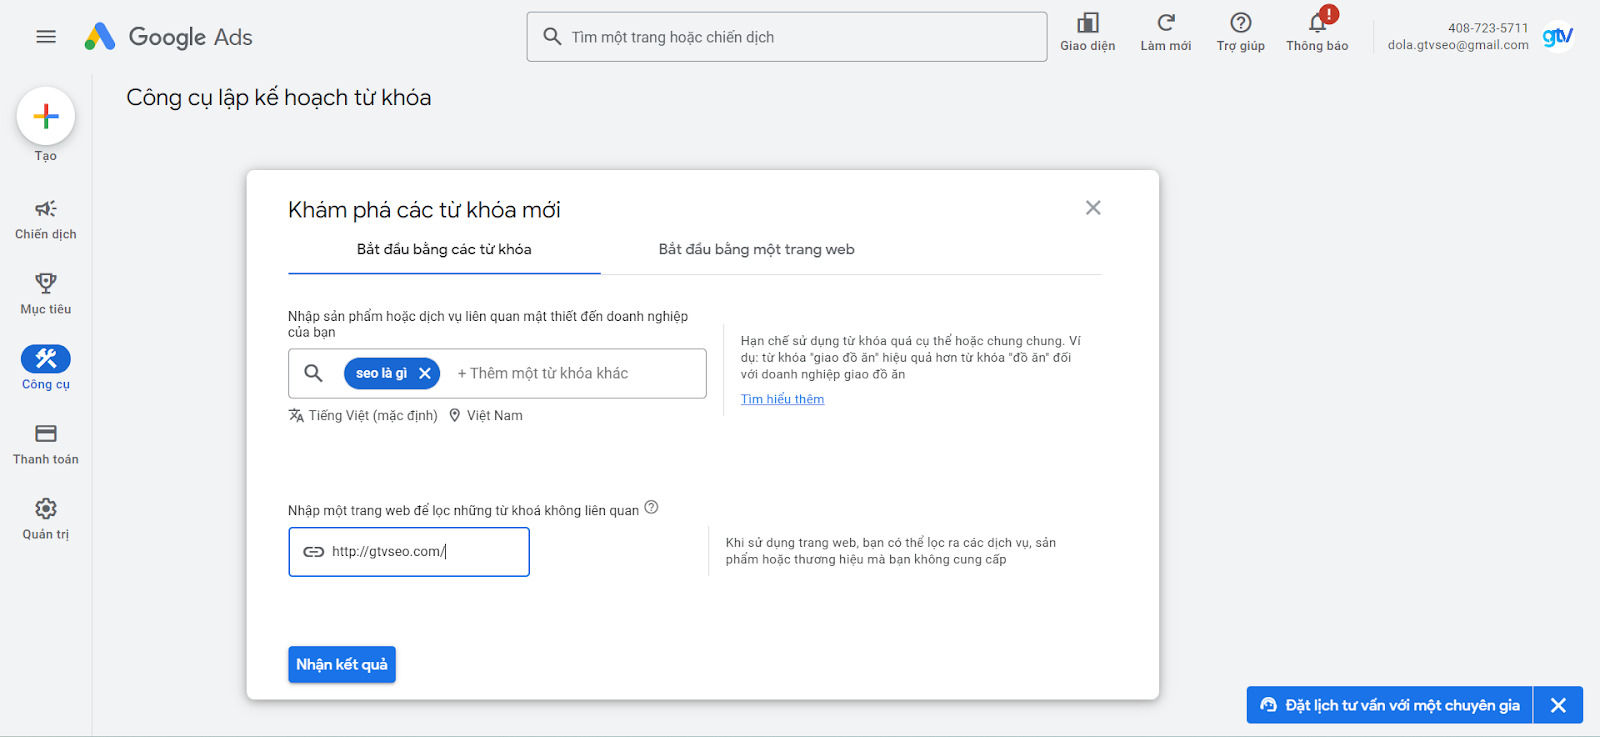
Task: Click the http://gtvseo.com/ URL field
Action: pos(409,552)
